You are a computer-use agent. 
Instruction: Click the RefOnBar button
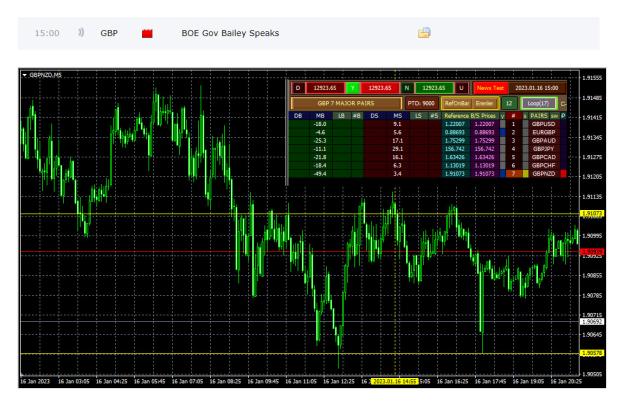(x=456, y=103)
